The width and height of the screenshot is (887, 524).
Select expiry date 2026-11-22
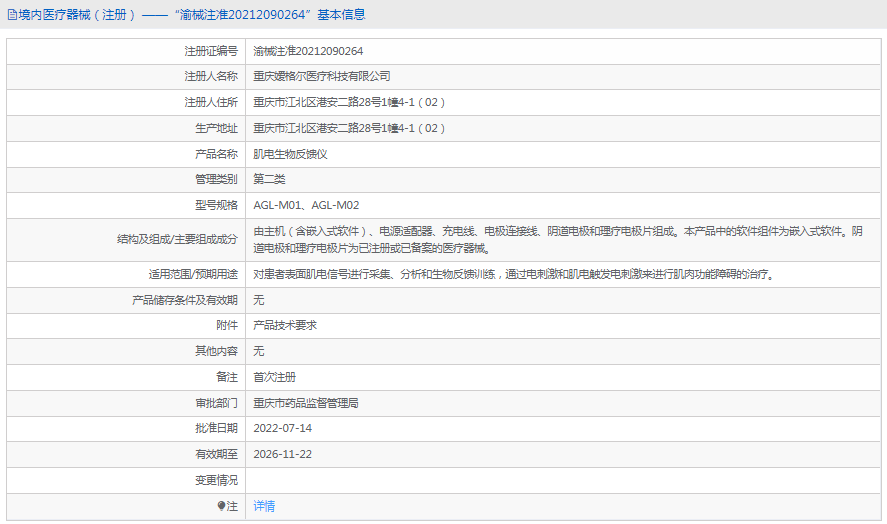[282, 454]
